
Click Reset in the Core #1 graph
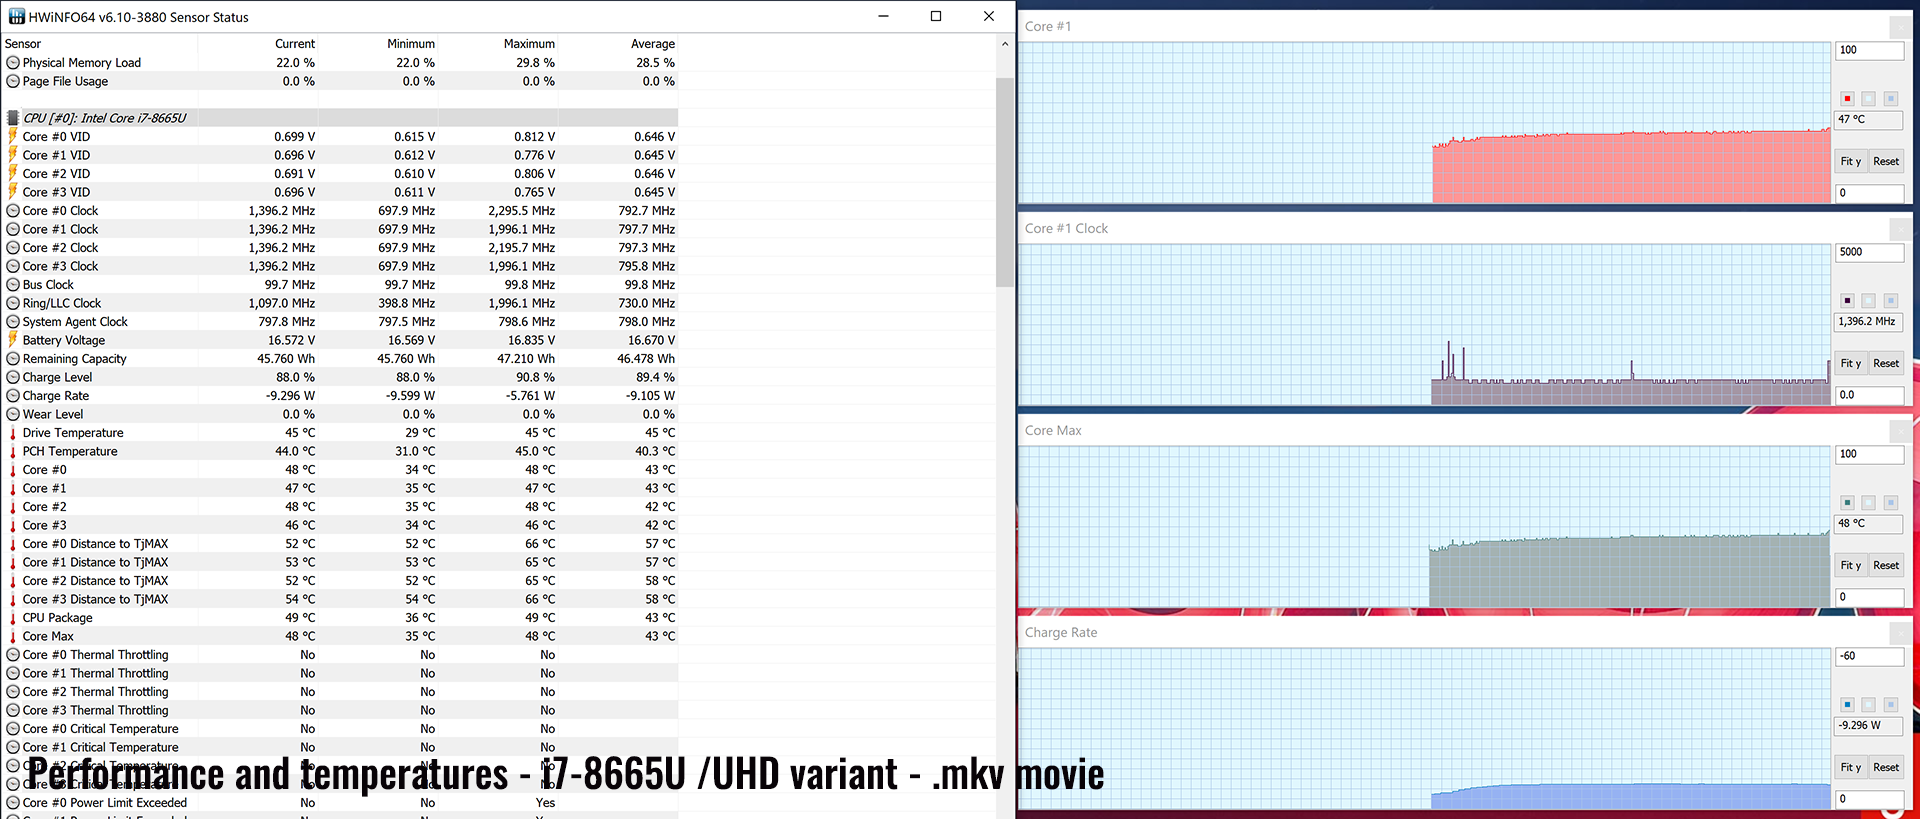coord(1886,161)
